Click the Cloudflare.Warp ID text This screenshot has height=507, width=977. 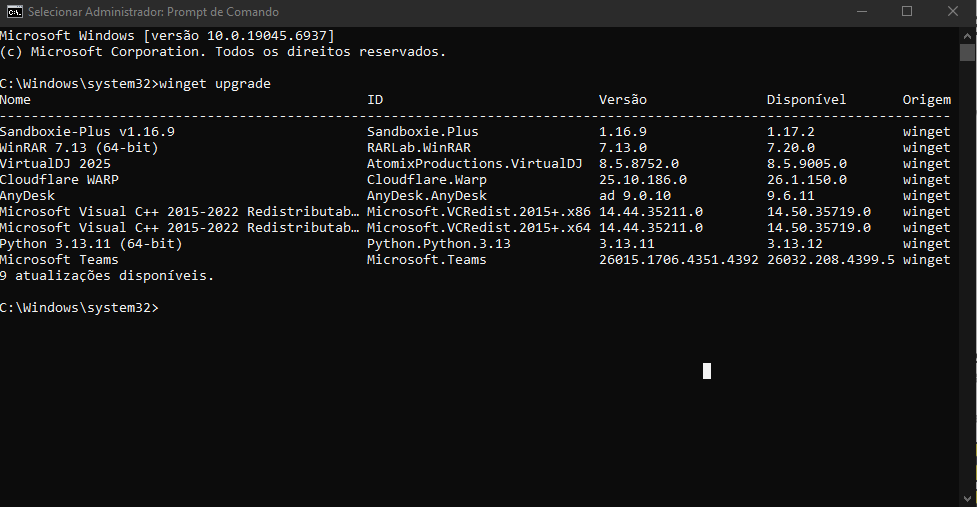427,180
